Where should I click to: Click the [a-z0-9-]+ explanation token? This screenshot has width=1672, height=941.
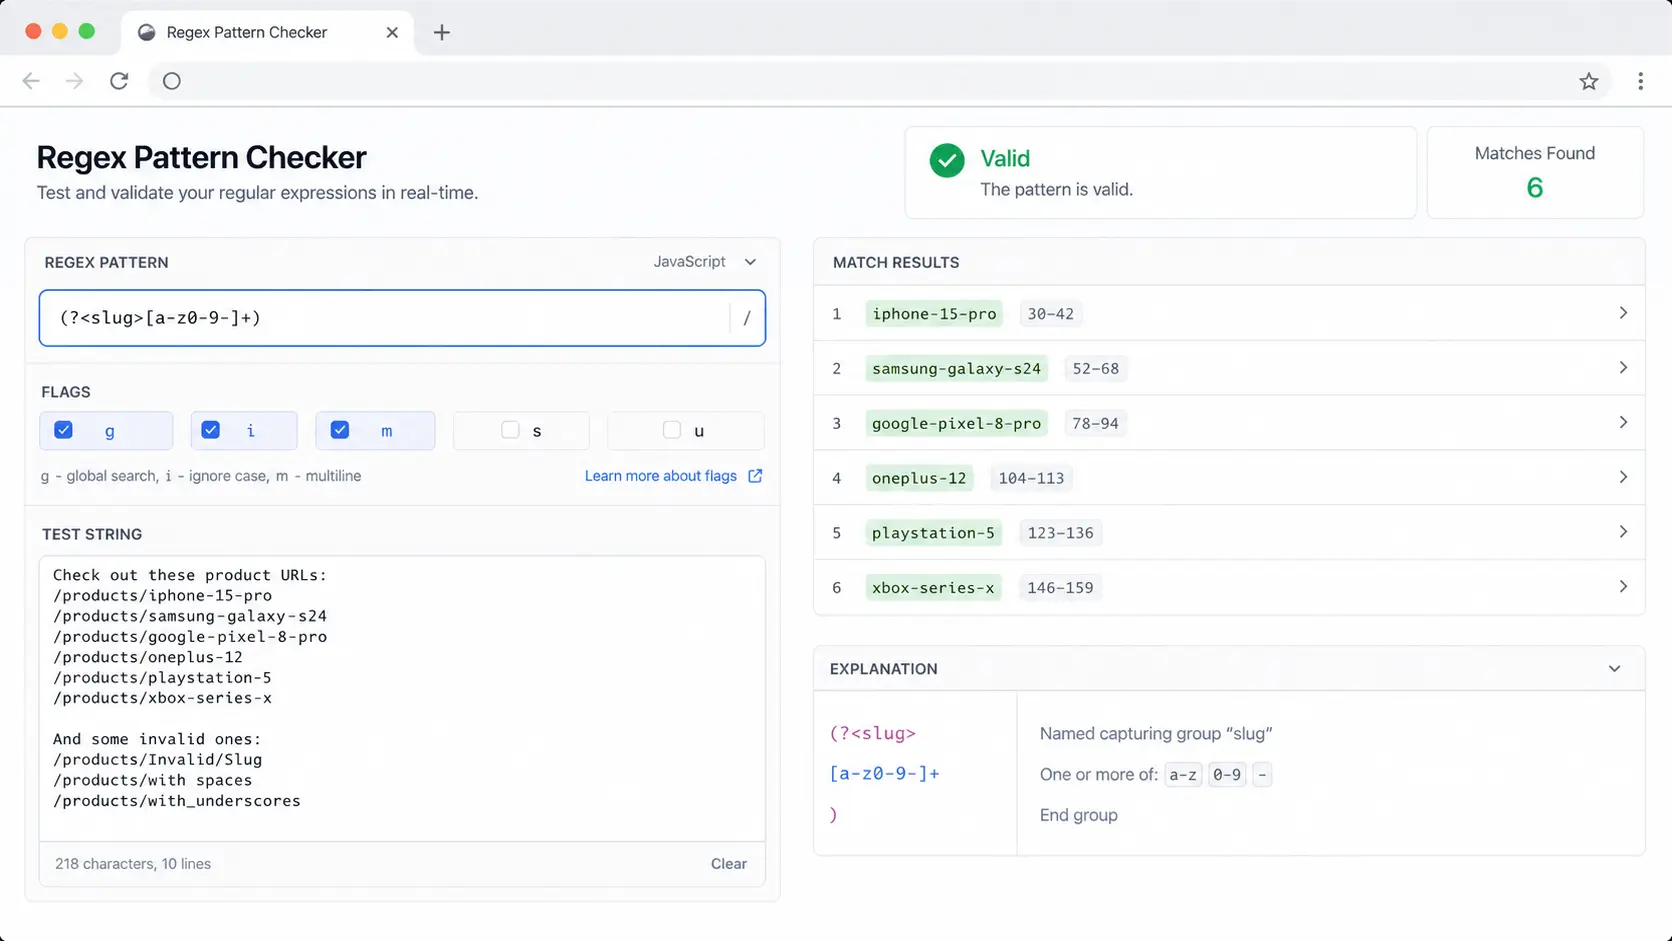point(884,773)
